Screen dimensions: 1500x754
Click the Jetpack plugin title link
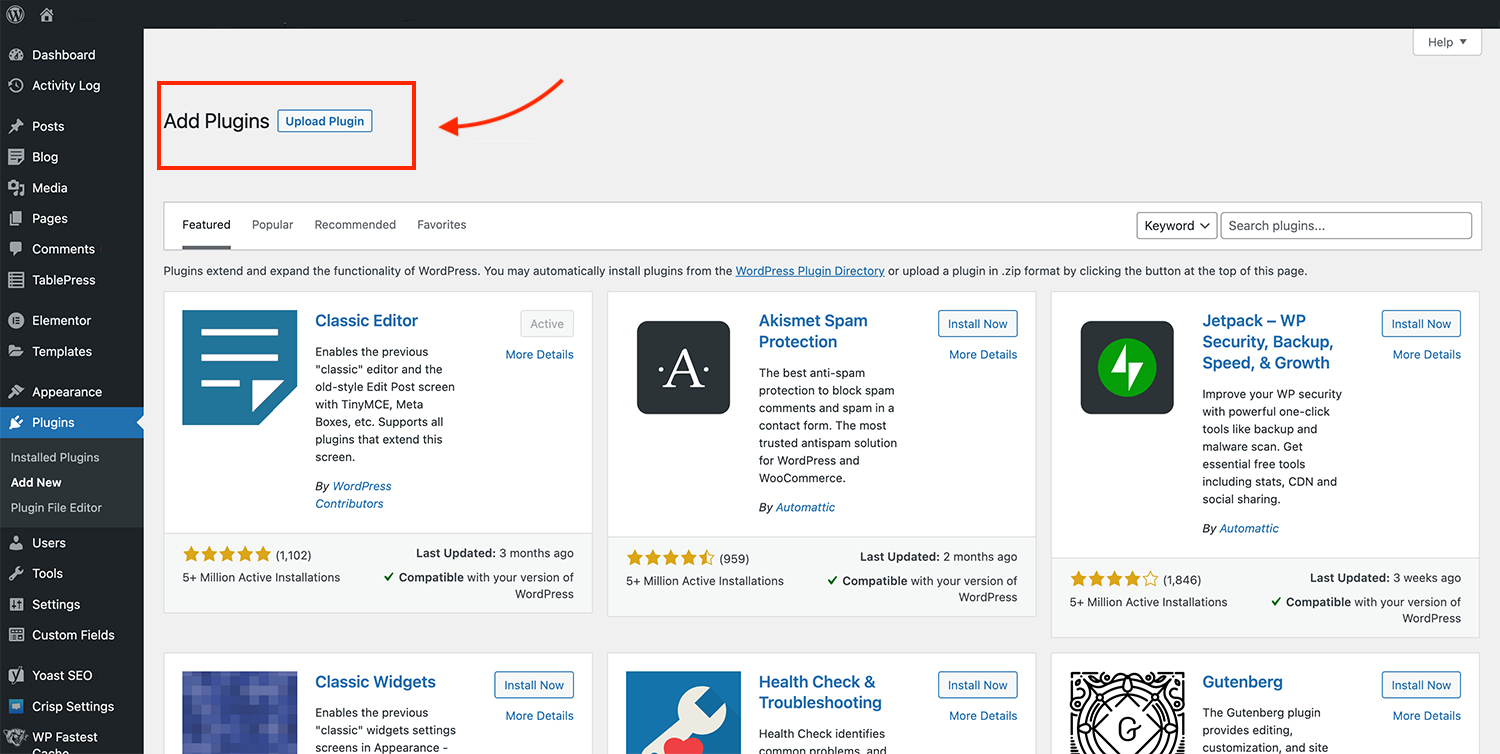coord(1267,342)
